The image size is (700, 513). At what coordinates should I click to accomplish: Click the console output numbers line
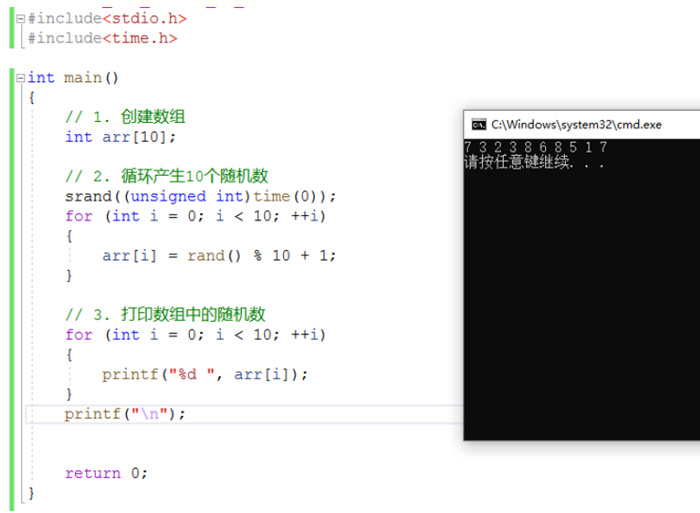click(x=535, y=147)
